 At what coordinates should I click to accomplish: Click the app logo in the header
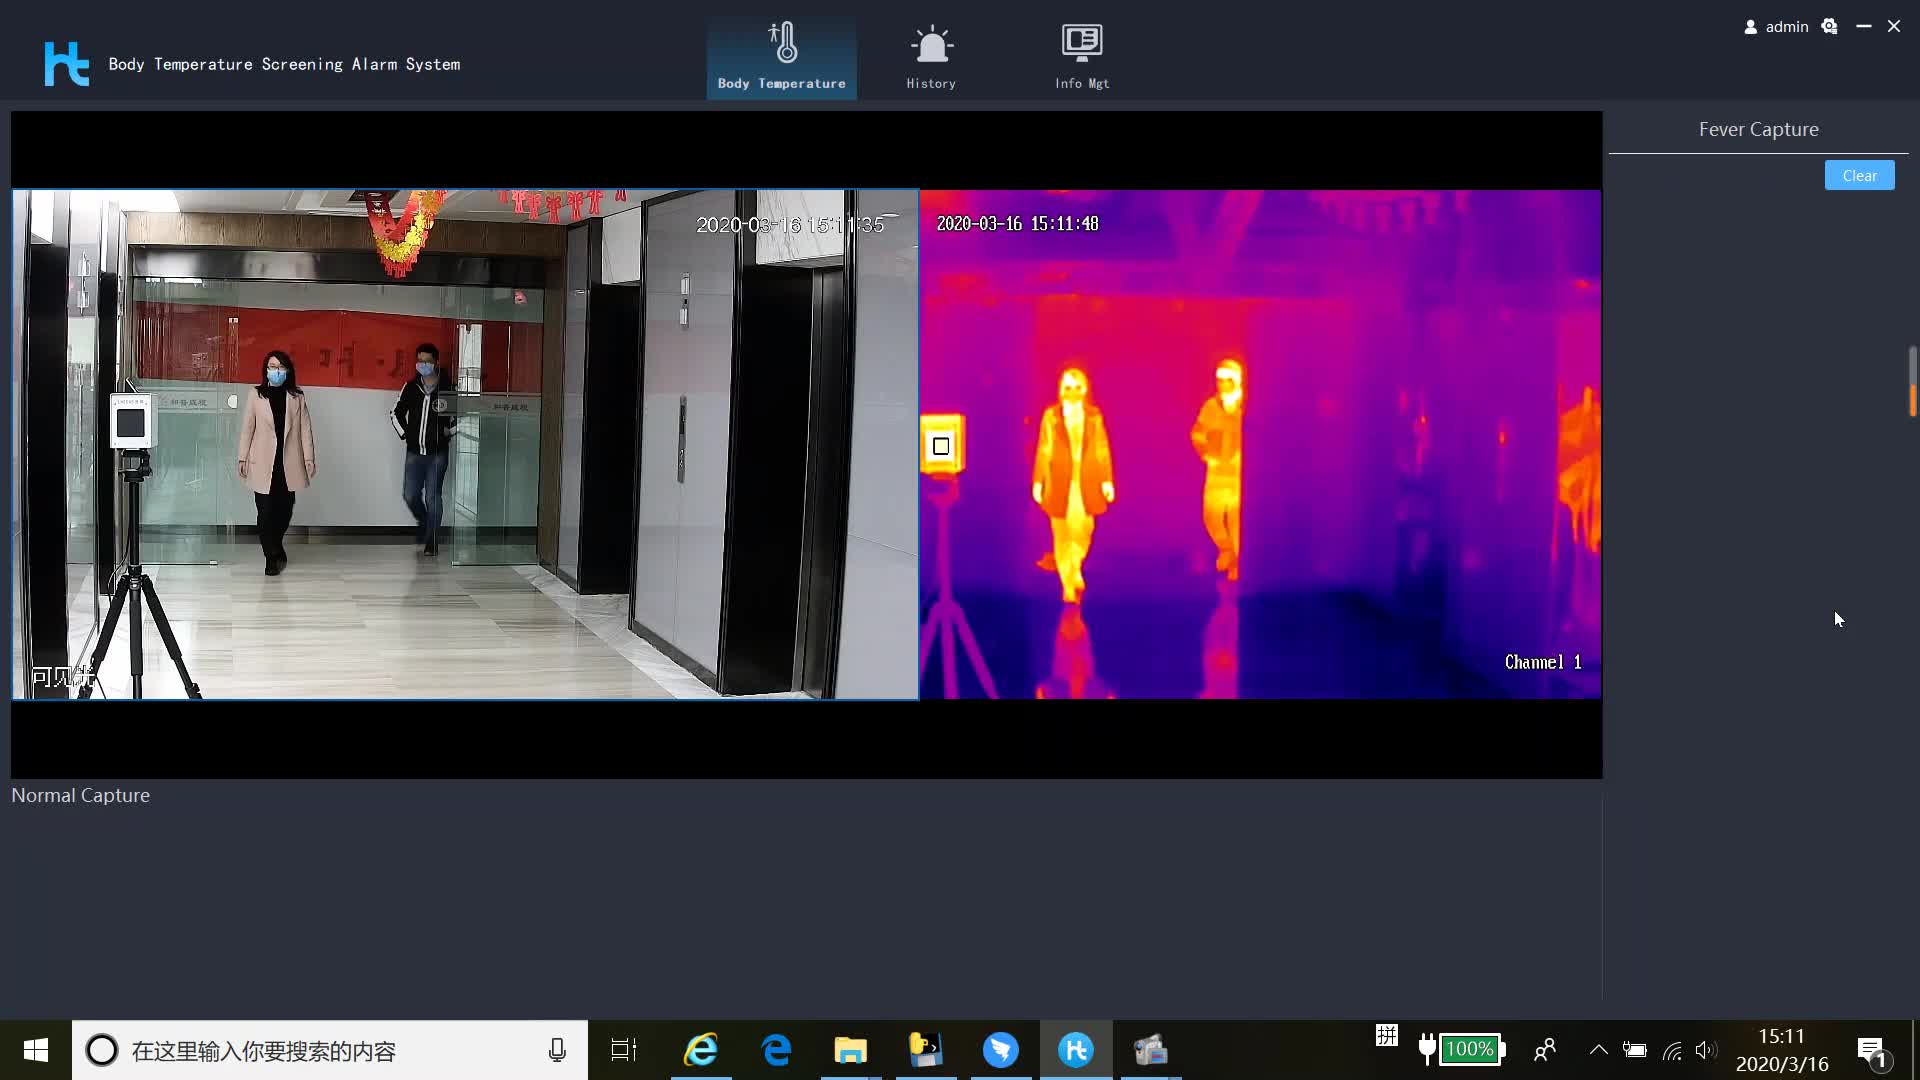click(x=66, y=63)
